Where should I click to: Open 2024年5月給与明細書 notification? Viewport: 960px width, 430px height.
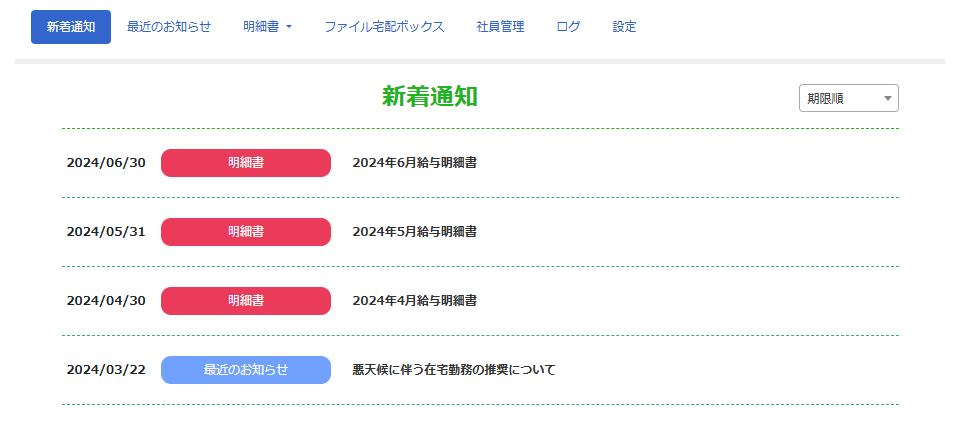click(414, 232)
